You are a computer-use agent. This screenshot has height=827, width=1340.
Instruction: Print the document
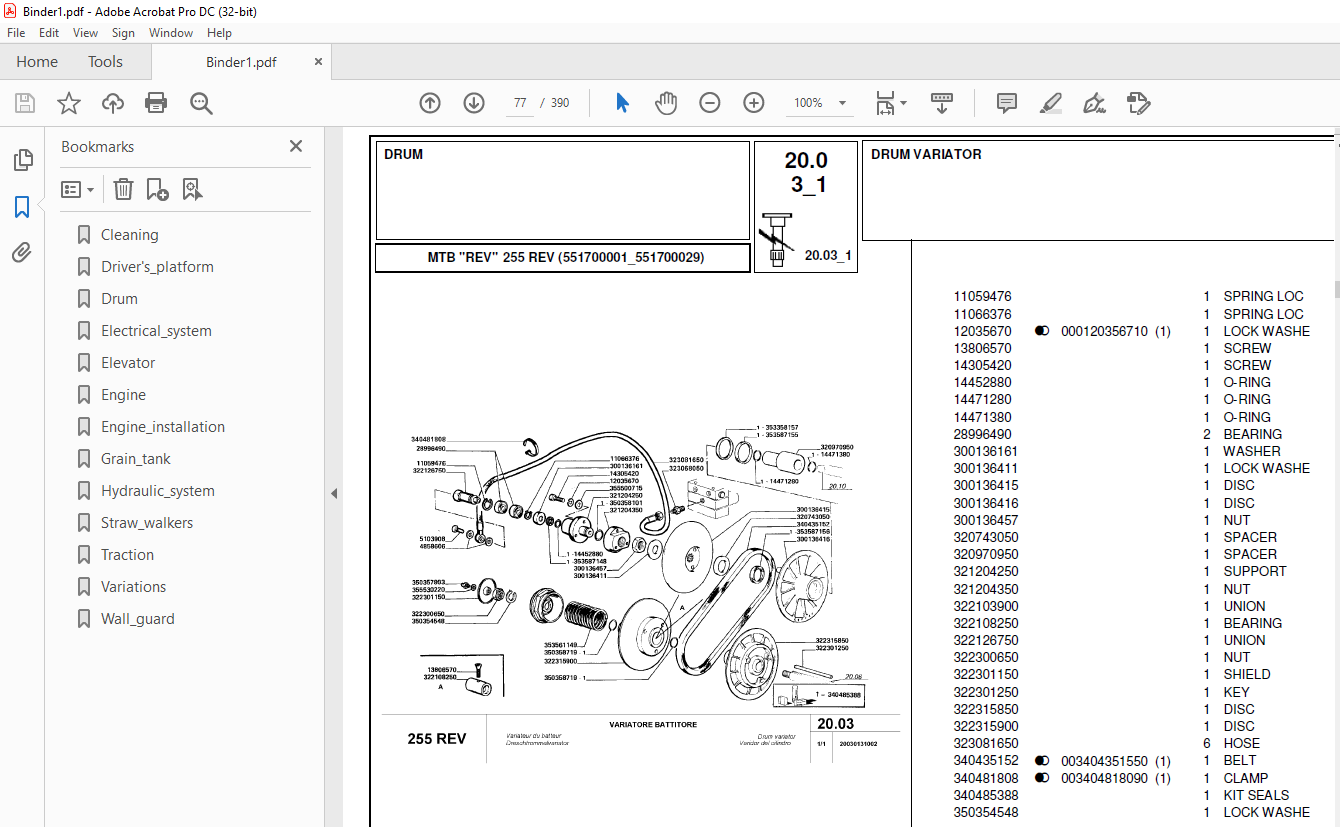coord(156,103)
